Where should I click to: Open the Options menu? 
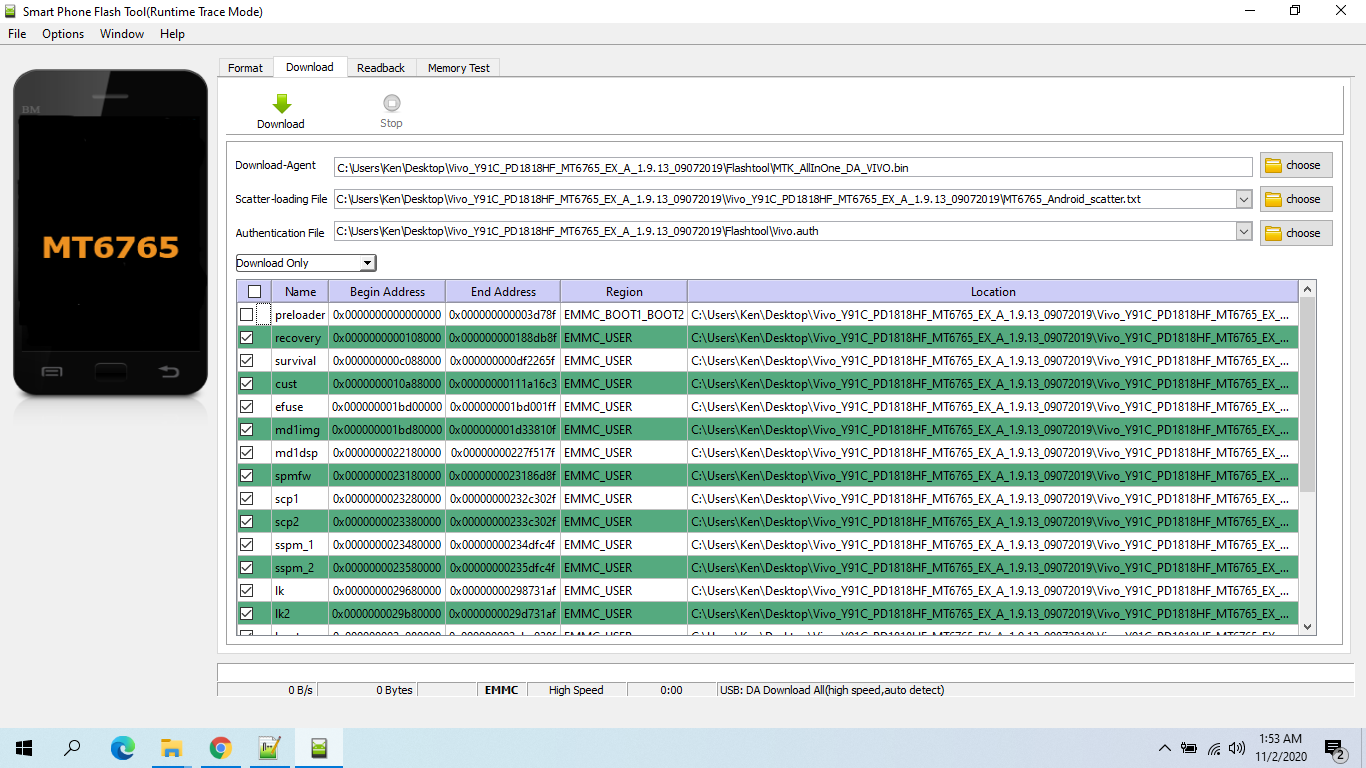coord(63,34)
